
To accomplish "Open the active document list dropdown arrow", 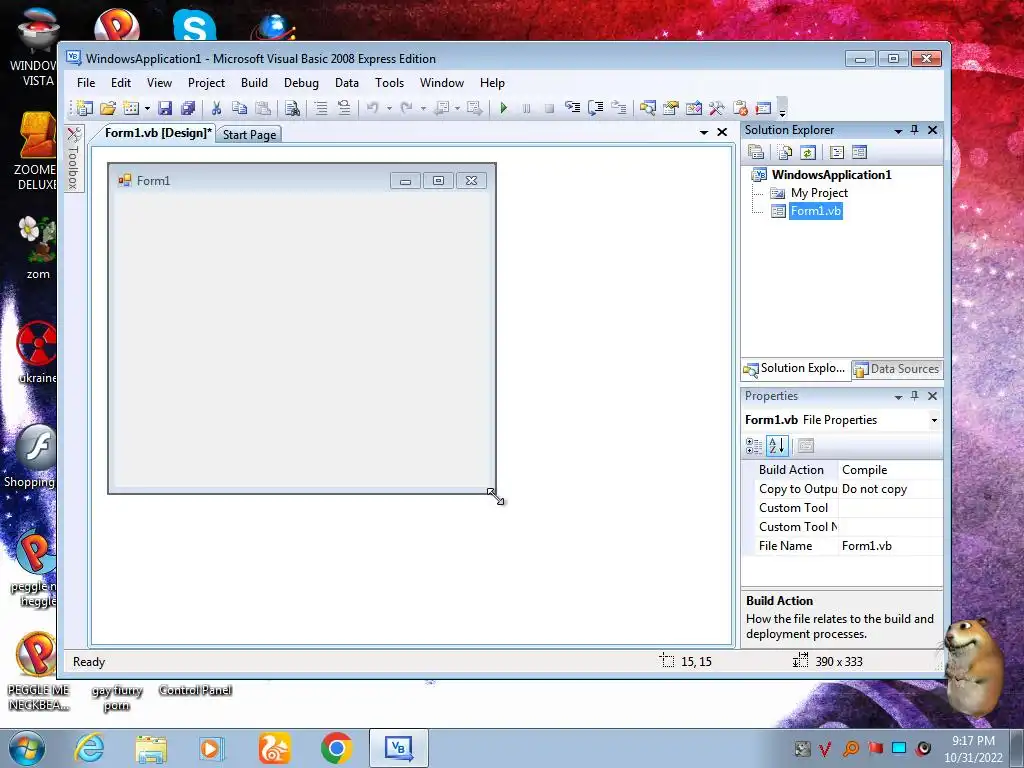I will tap(704, 133).
